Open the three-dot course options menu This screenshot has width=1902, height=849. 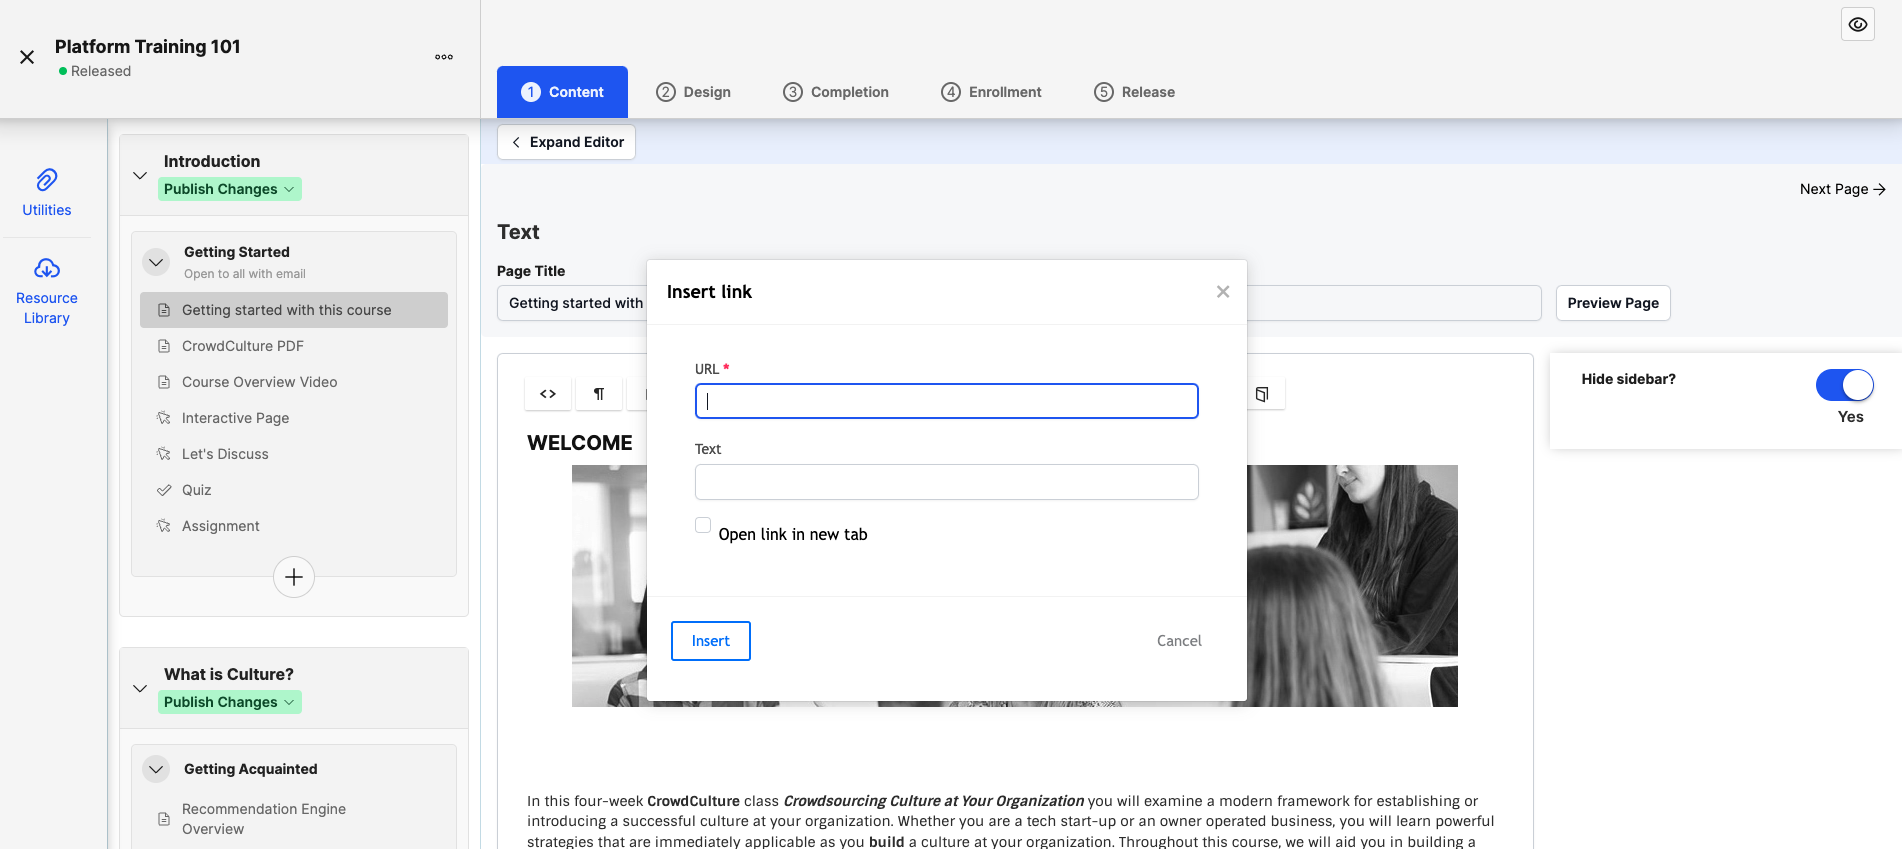coord(444,57)
